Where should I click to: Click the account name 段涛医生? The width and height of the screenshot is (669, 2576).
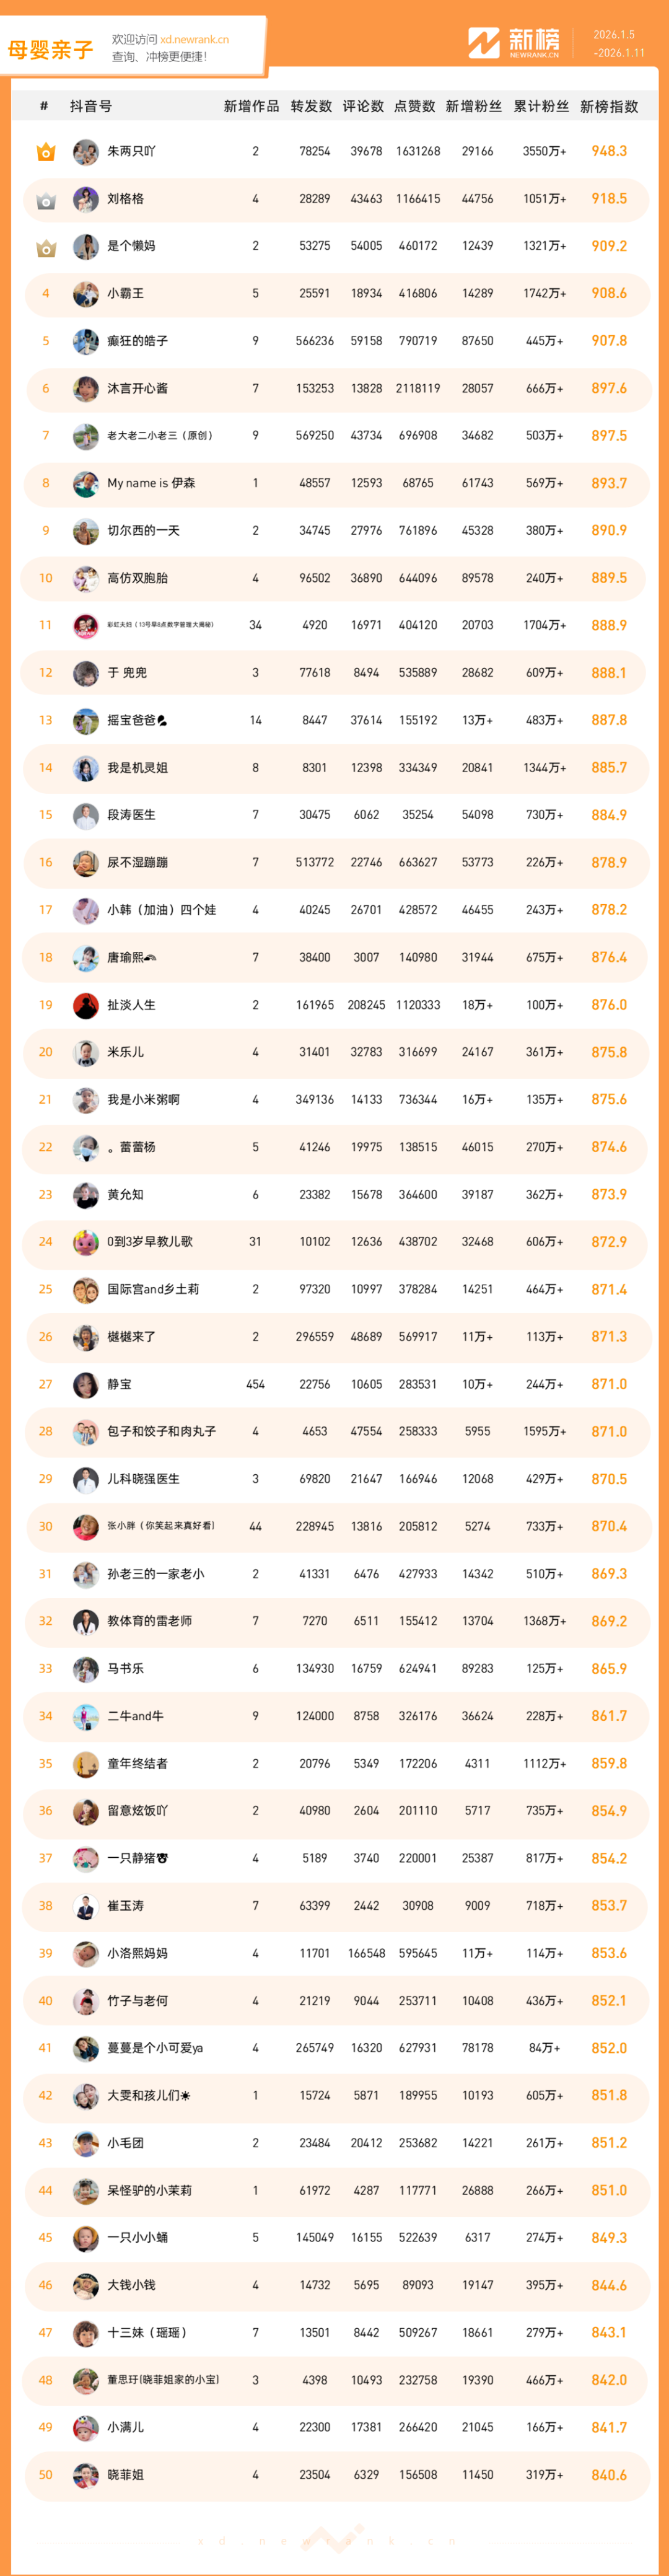click(131, 815)
